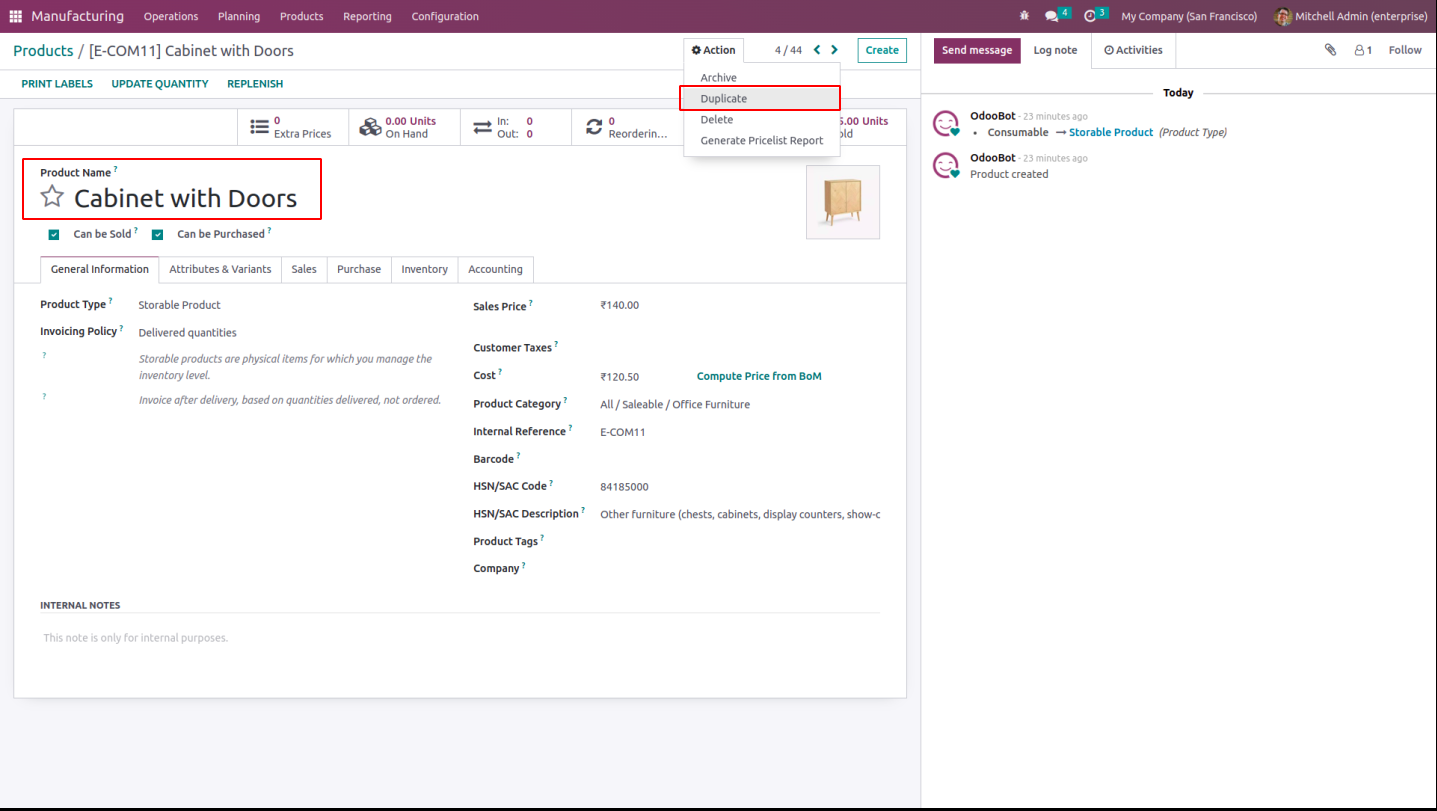Screen dimensions: 1437x811
Task: Open the company switcher My Company (San Francisco)
Action: (1189, 16)
